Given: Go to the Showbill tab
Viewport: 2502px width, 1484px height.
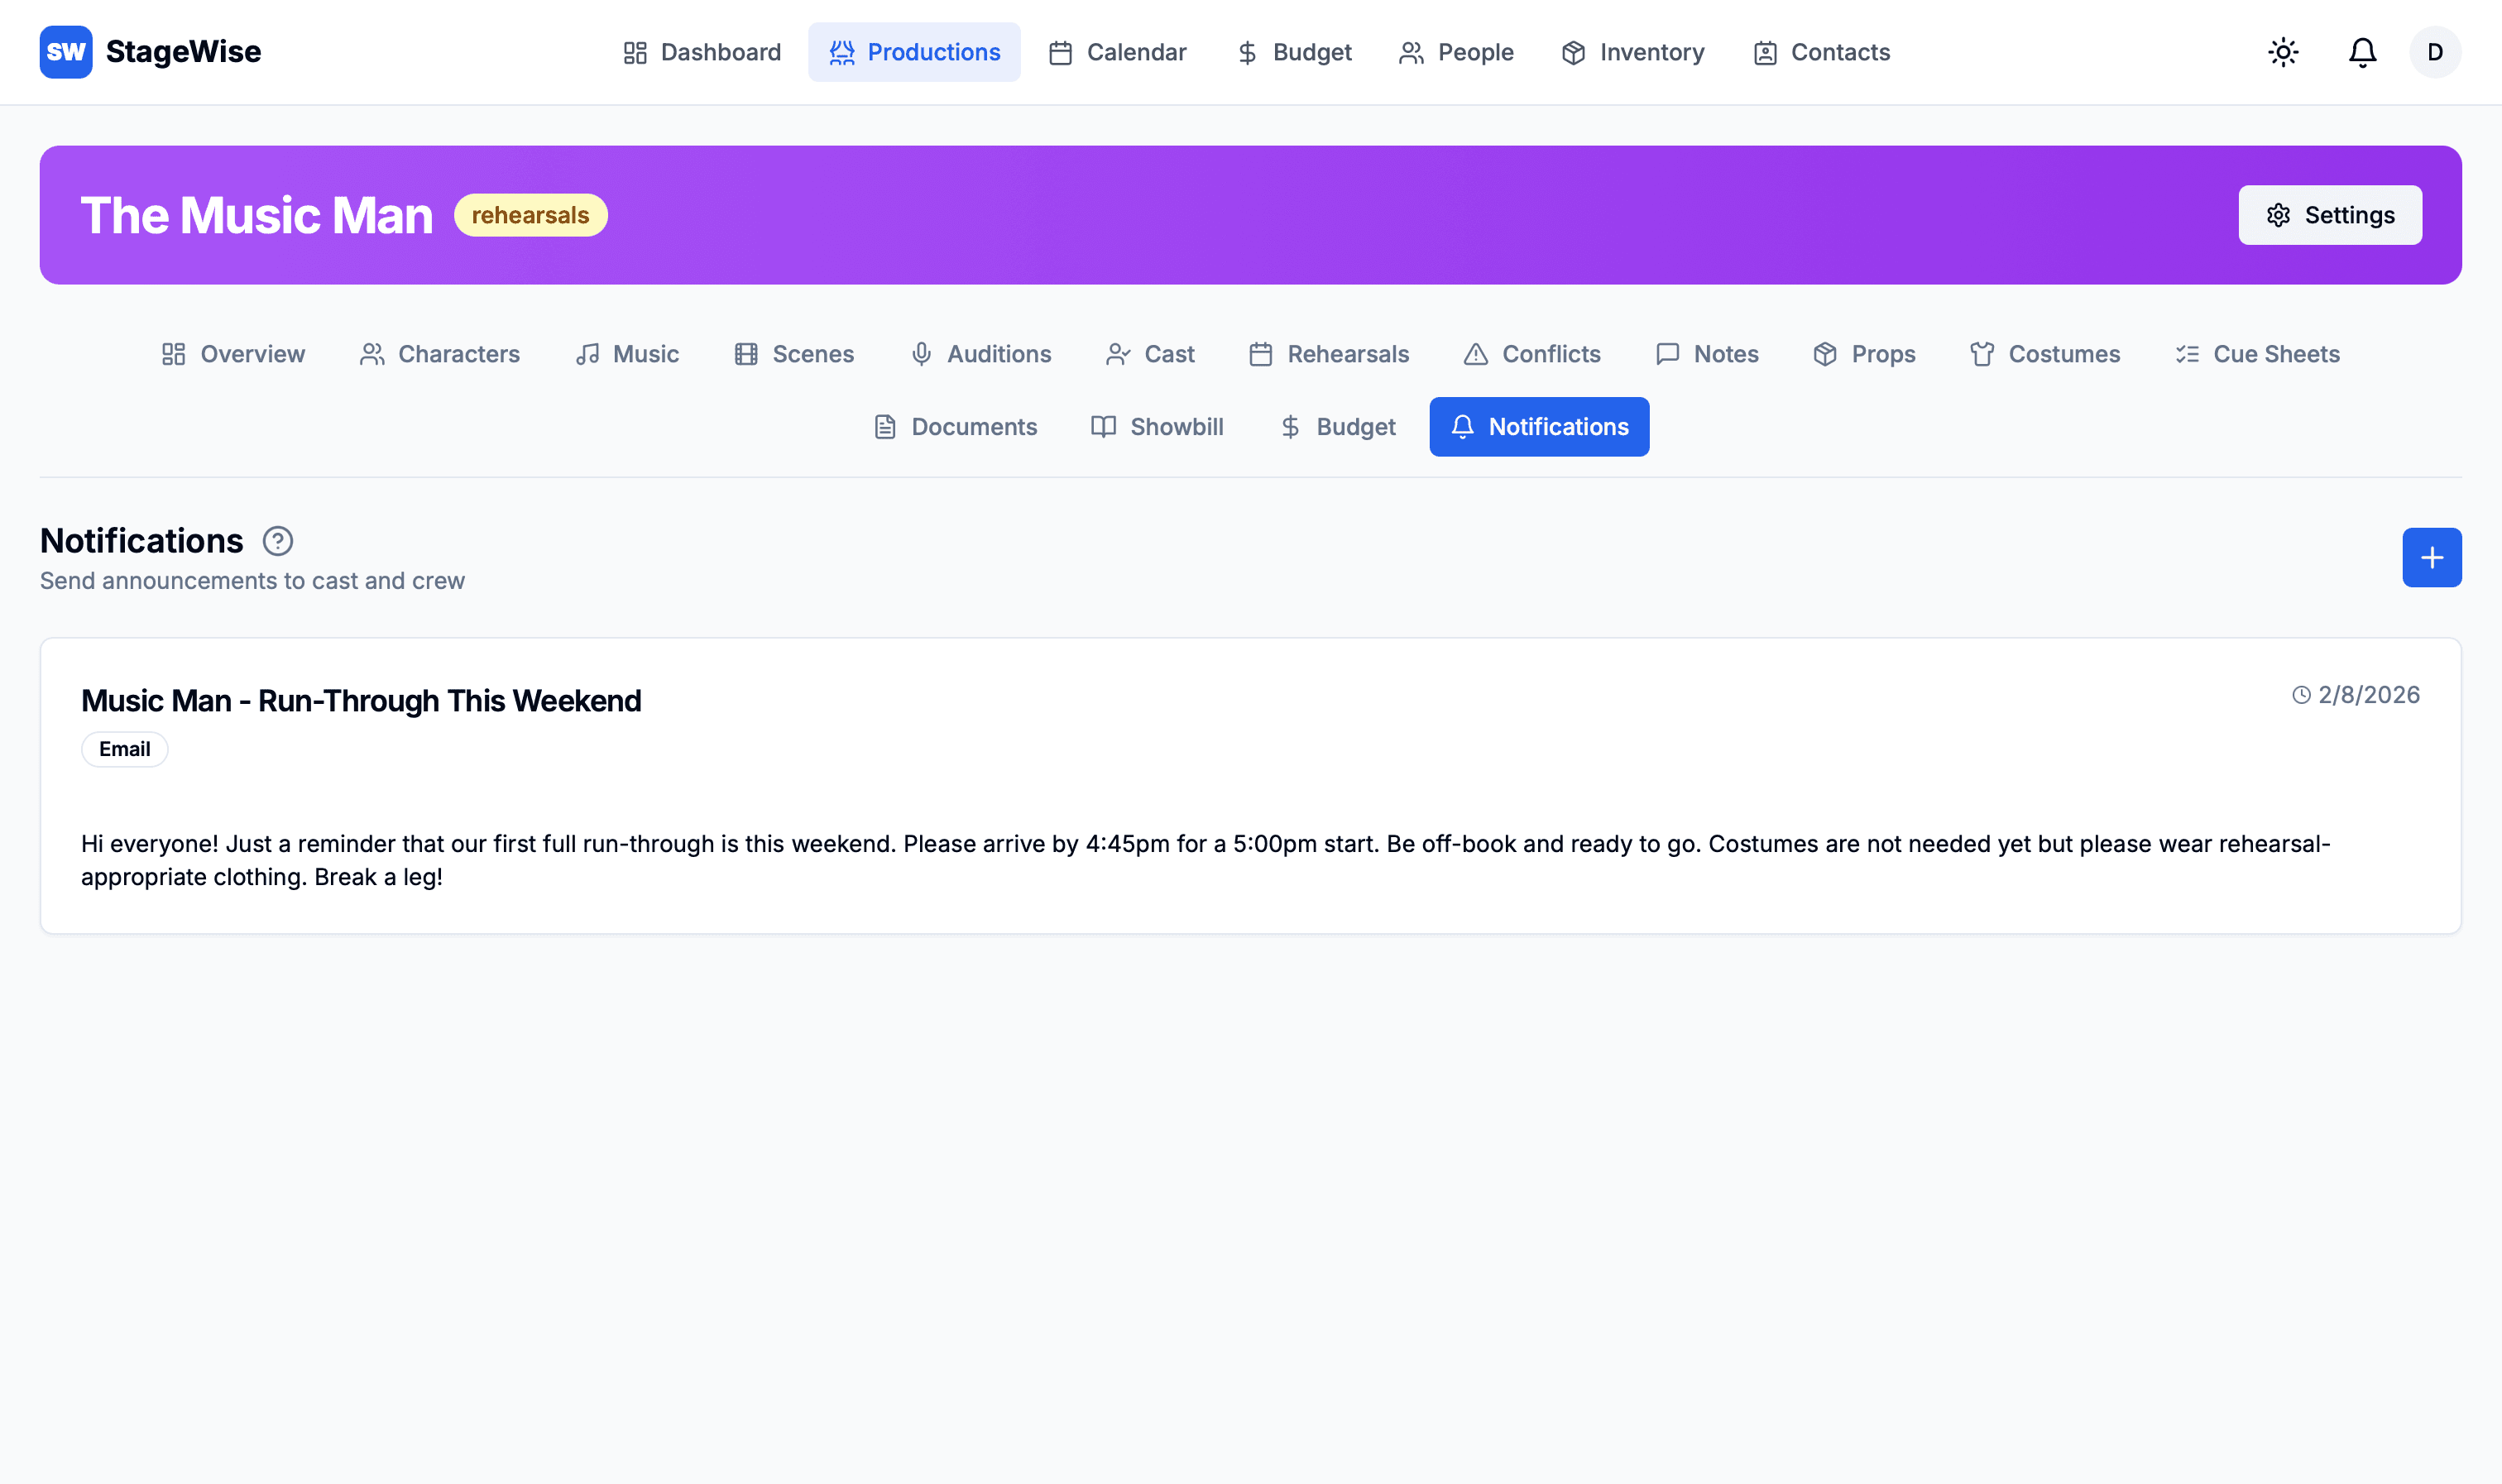Looking at the screenshot, I should point(1157,427).
